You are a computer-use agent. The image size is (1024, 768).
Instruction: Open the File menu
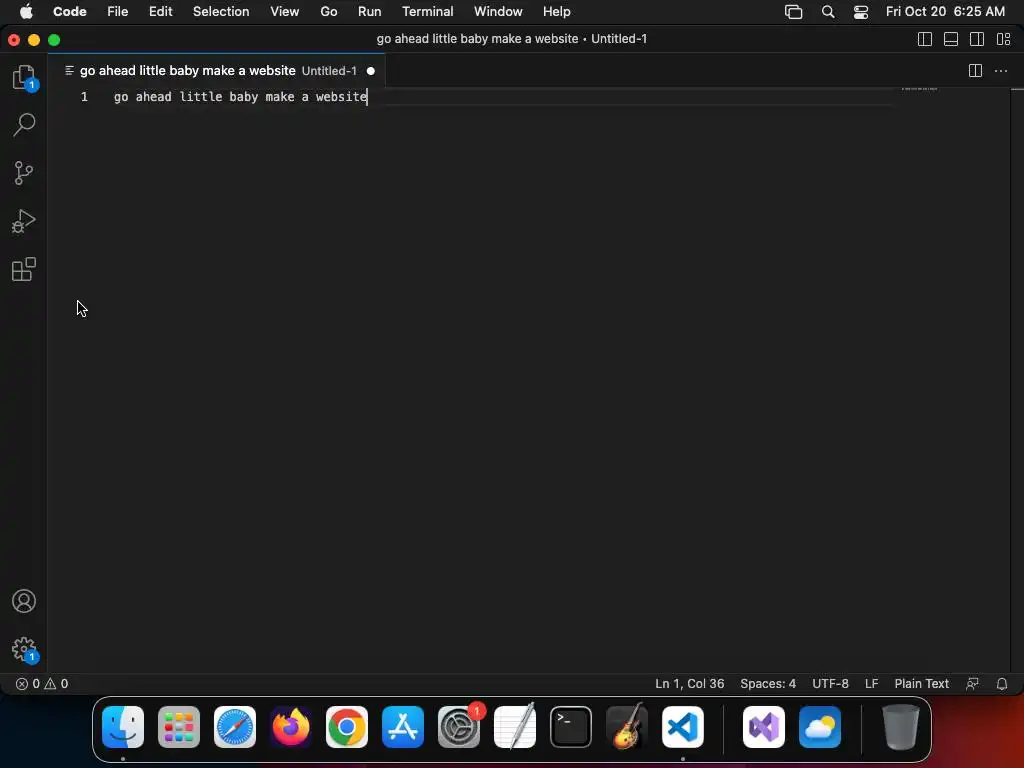point(118,12)
